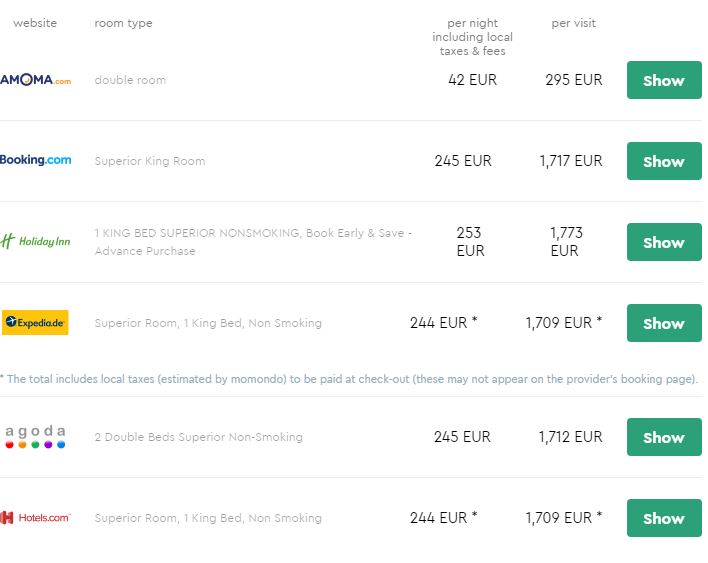
Task: Select the 'double room' room type text
Action: [x=130, y=80]
